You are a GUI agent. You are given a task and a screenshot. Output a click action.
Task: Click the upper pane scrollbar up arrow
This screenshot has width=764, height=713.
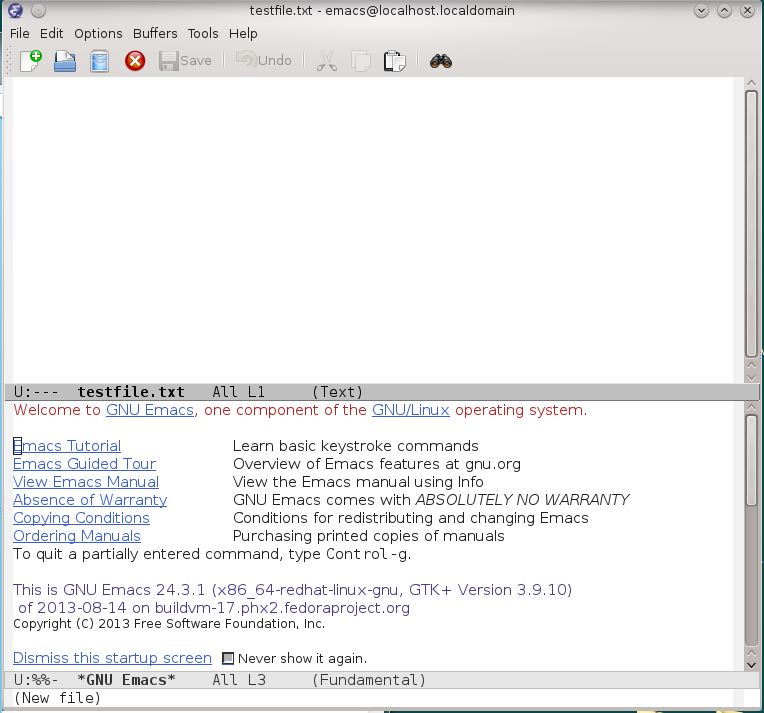751,84
